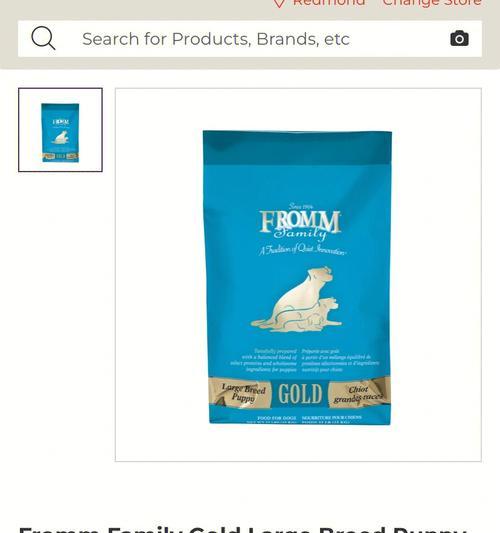
Task: Click the magnifying glass search icon
Action: [x=43, y=38]
